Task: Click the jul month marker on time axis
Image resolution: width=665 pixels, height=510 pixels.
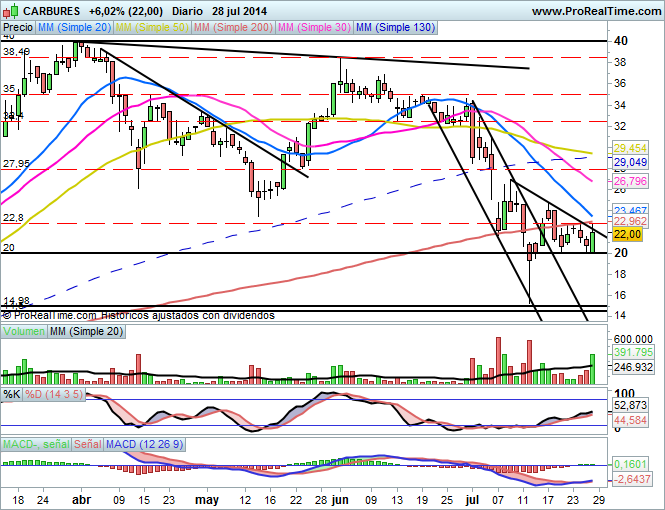Action: point(470,499)
